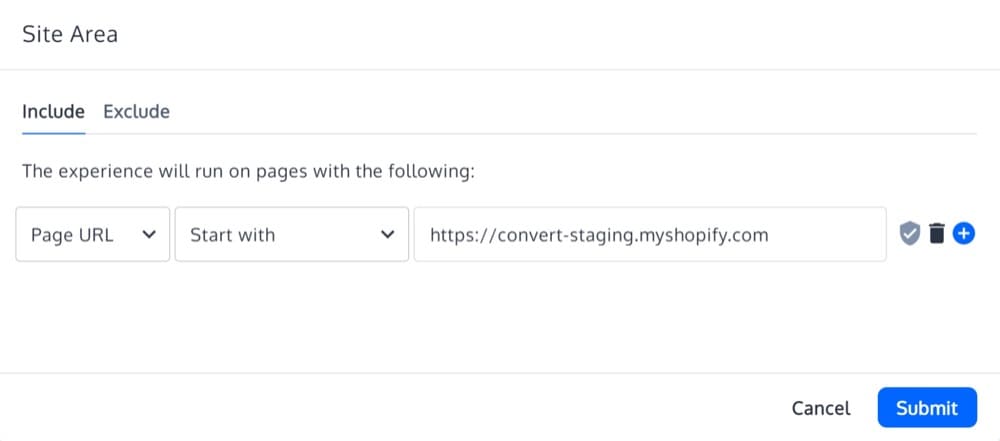Click the shield checkmark validation icon

click(x=909, y=234)
